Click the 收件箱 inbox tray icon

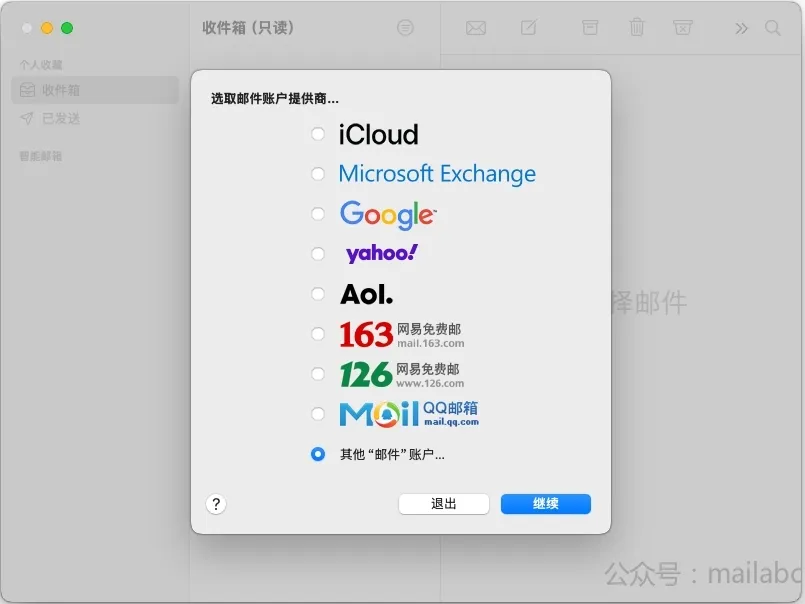(x=27, y=90)
